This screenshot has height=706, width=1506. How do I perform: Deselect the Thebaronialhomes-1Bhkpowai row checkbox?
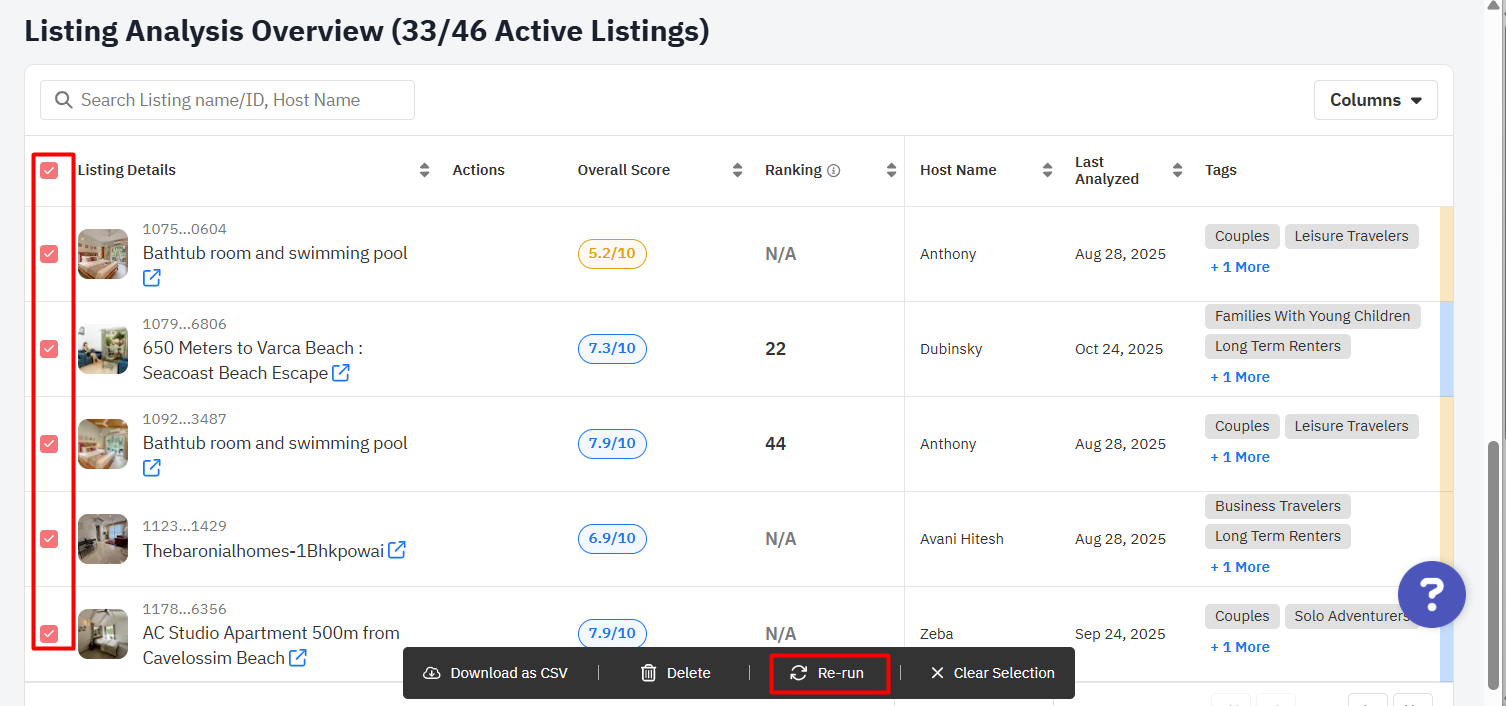49,539
